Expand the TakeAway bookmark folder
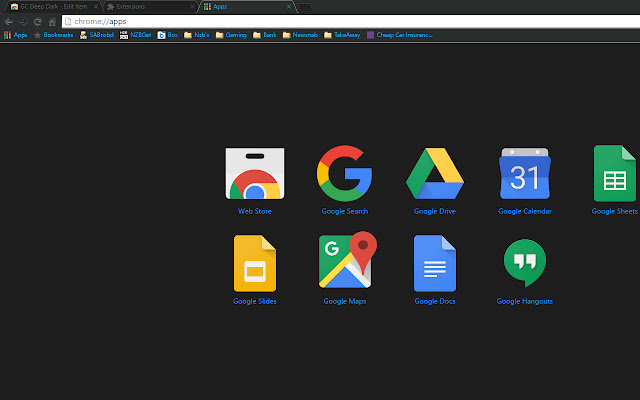 [342, 35]
